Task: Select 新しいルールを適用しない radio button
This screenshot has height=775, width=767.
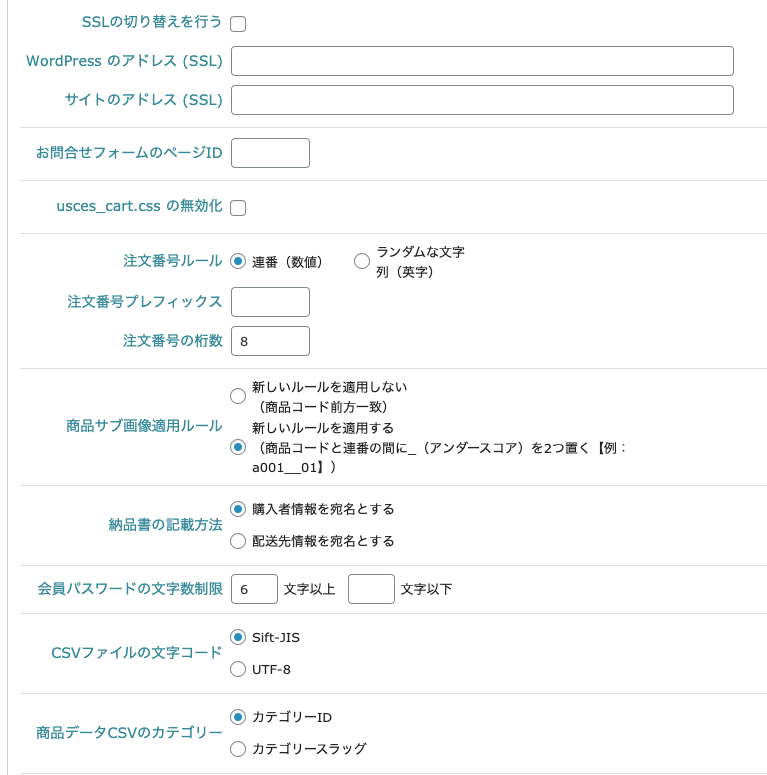Action: click(x=238, y=396)
